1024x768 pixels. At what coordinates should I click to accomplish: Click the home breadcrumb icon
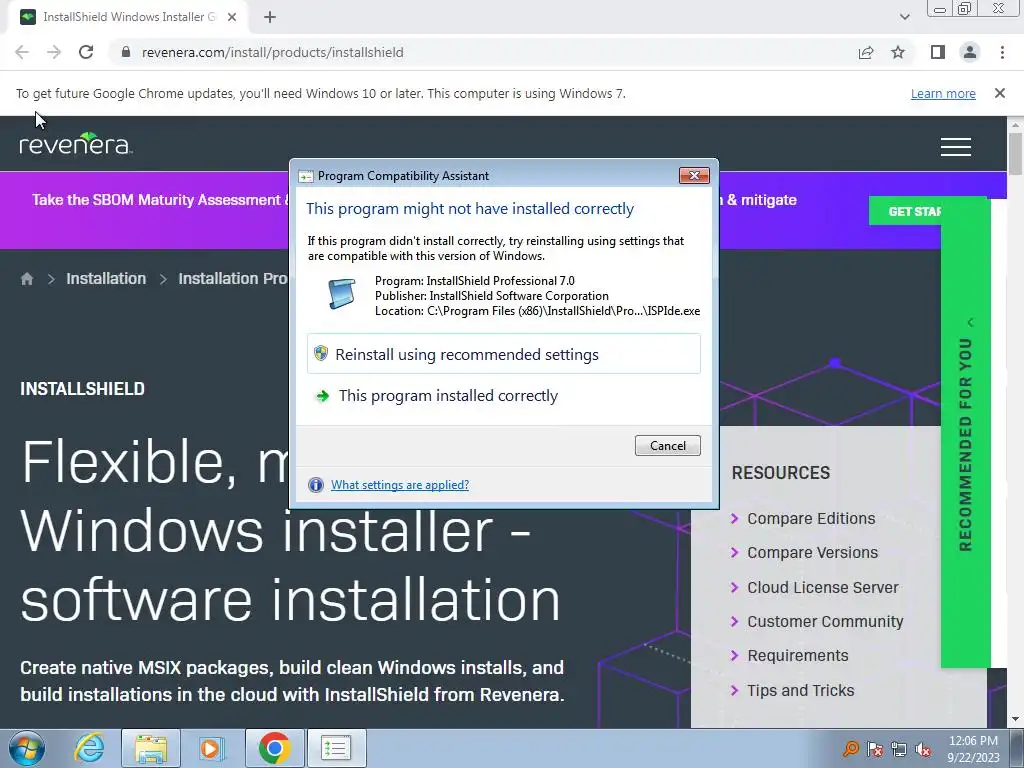pyautogui.click(x=27, y=279)
